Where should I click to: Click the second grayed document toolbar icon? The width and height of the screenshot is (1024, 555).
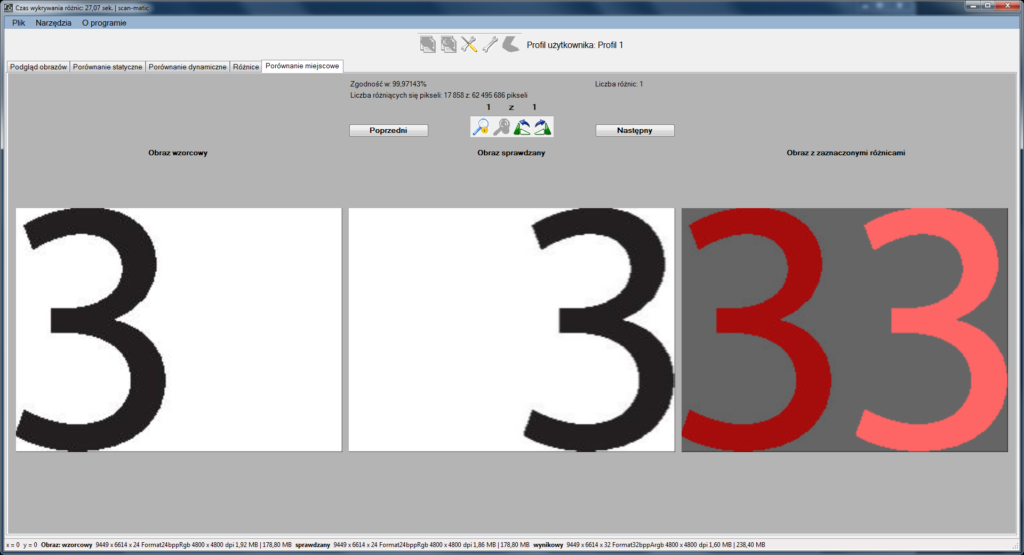tap(449, 44)
